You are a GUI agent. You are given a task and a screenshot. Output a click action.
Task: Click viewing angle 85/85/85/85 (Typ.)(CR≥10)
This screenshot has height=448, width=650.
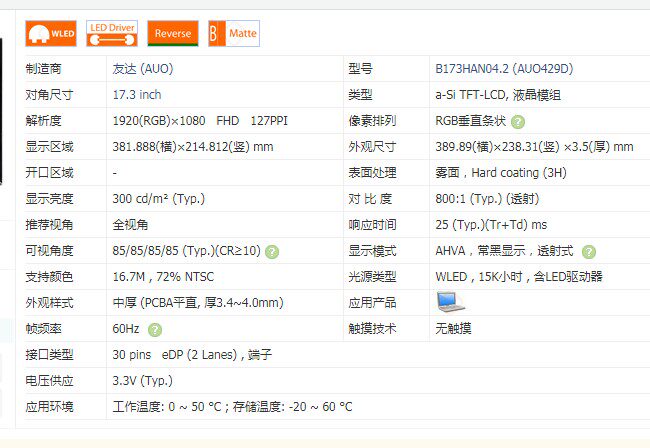[x=187, y=251]
